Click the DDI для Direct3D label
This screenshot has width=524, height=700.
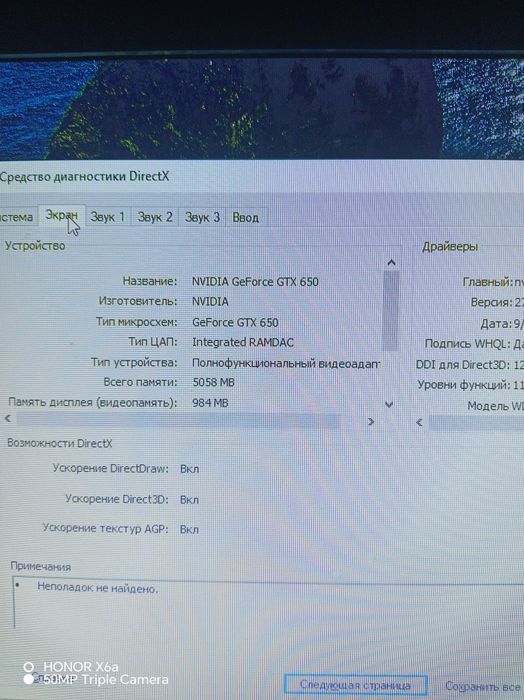point(463,365)
